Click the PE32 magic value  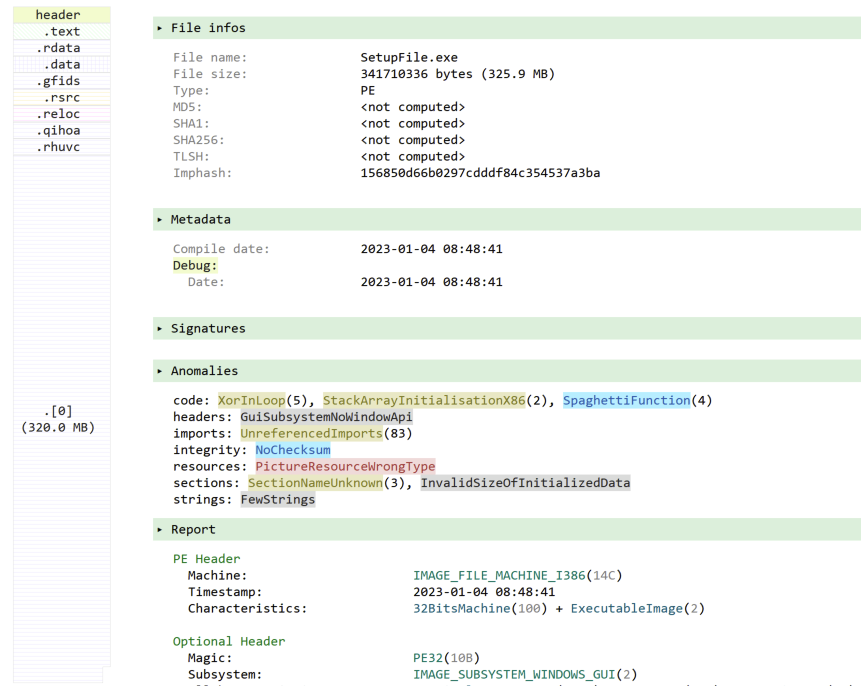coord(428,658)
